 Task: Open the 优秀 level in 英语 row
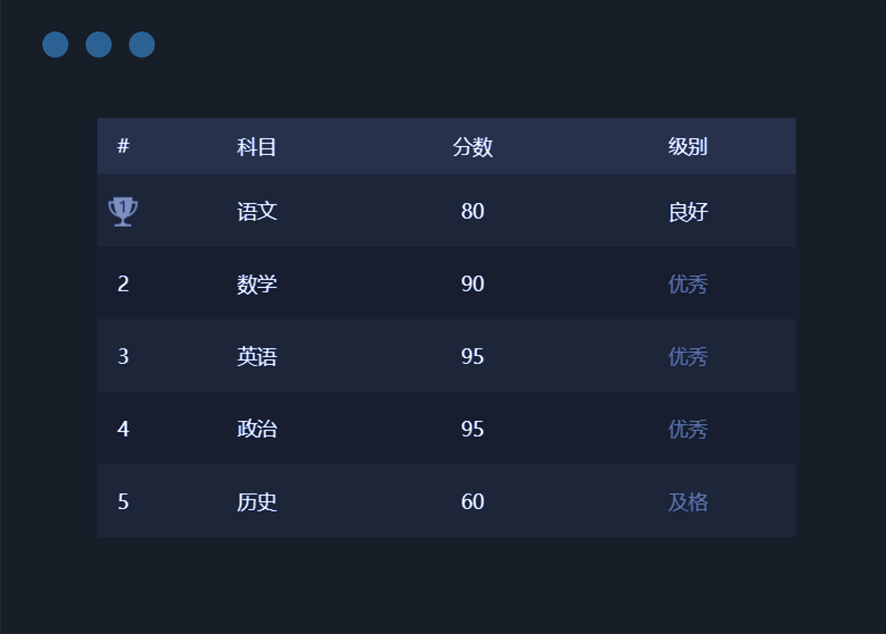tap(687, 356)
